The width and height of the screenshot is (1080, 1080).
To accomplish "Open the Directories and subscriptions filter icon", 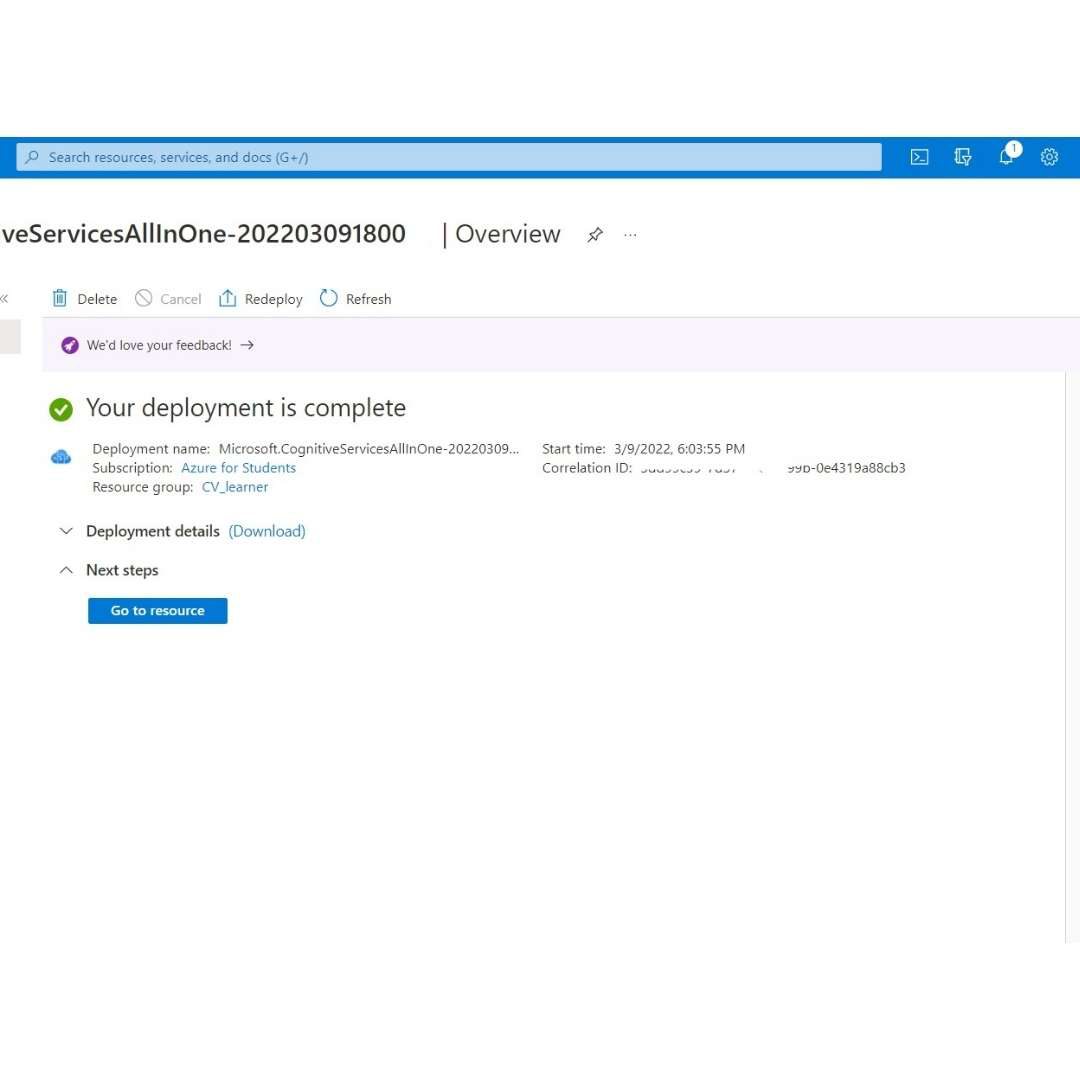I will [962, 157].
